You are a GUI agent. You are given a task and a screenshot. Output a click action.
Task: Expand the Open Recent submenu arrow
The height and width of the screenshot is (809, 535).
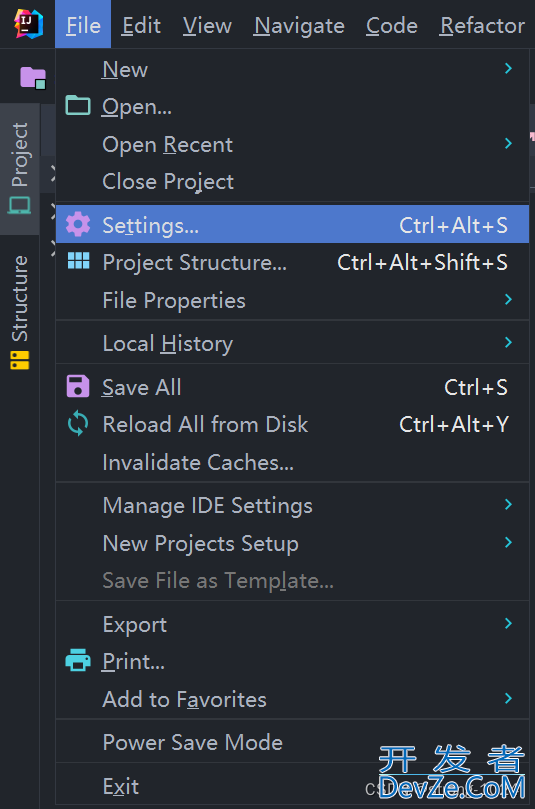[x=508, y=143]
